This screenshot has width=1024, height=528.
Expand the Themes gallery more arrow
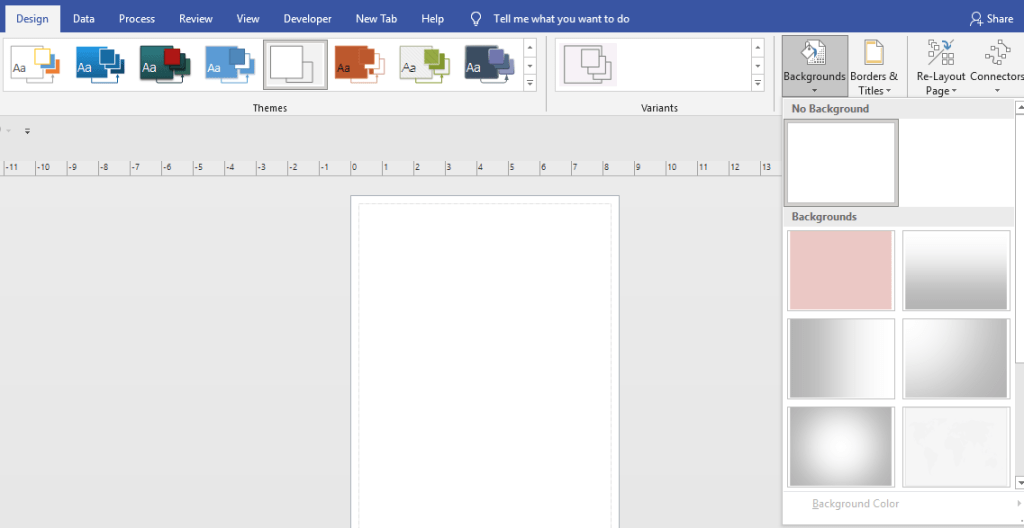530,83
